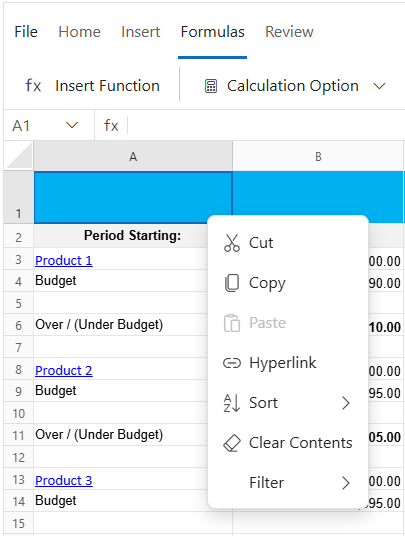Switch to the Review tab

(289, 32)
